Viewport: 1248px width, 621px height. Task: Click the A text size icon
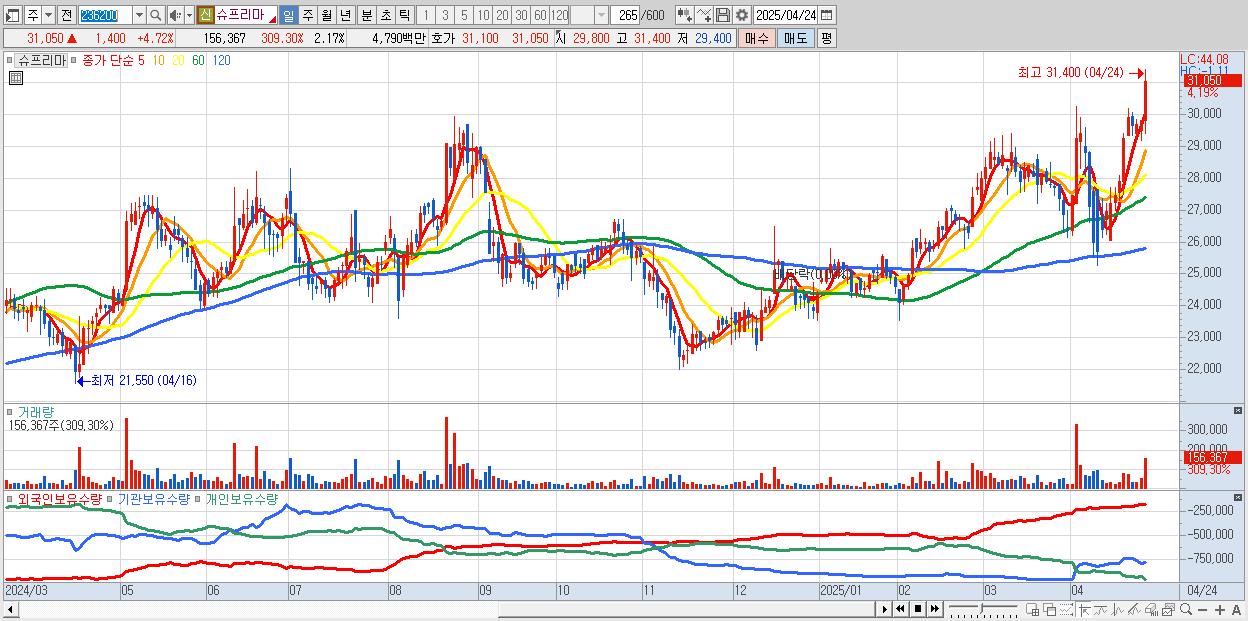click(1237, 609)
